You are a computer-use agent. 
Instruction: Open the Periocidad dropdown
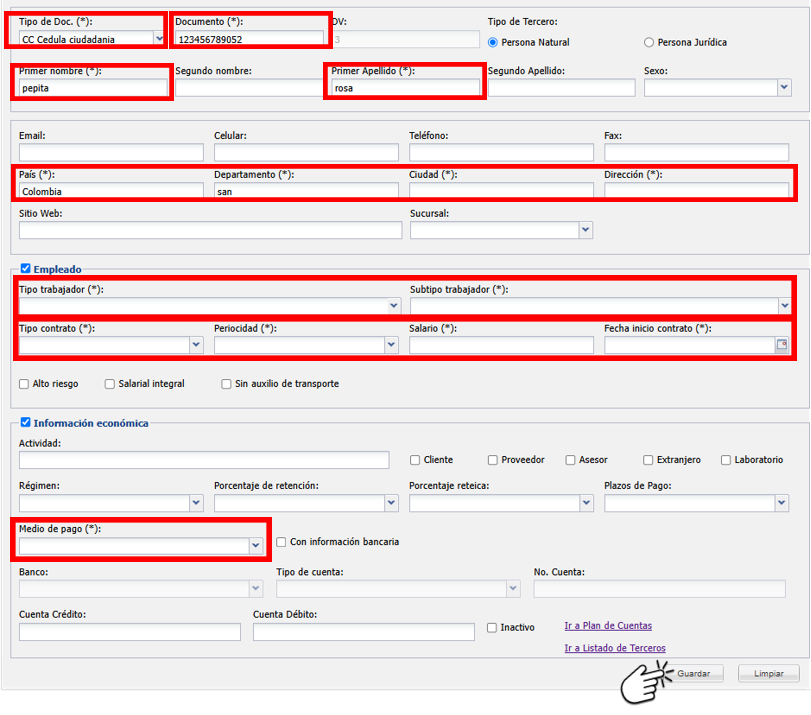tap(391, 345)
